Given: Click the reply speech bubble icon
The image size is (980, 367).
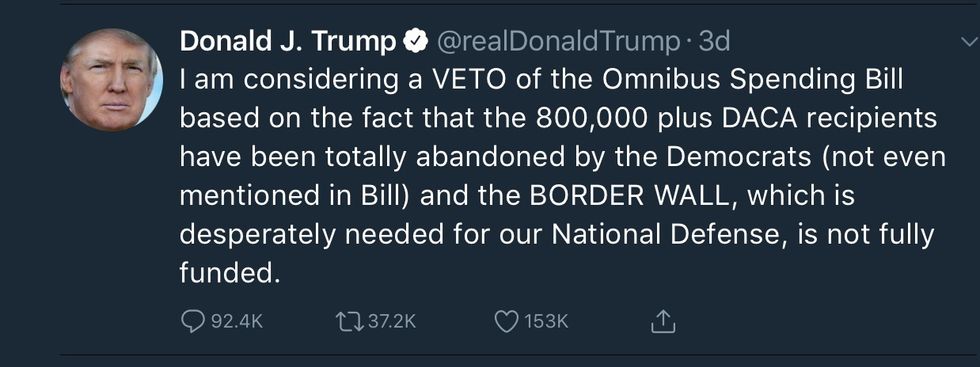Looking at the screenshot, I should (x=192, y=322).
